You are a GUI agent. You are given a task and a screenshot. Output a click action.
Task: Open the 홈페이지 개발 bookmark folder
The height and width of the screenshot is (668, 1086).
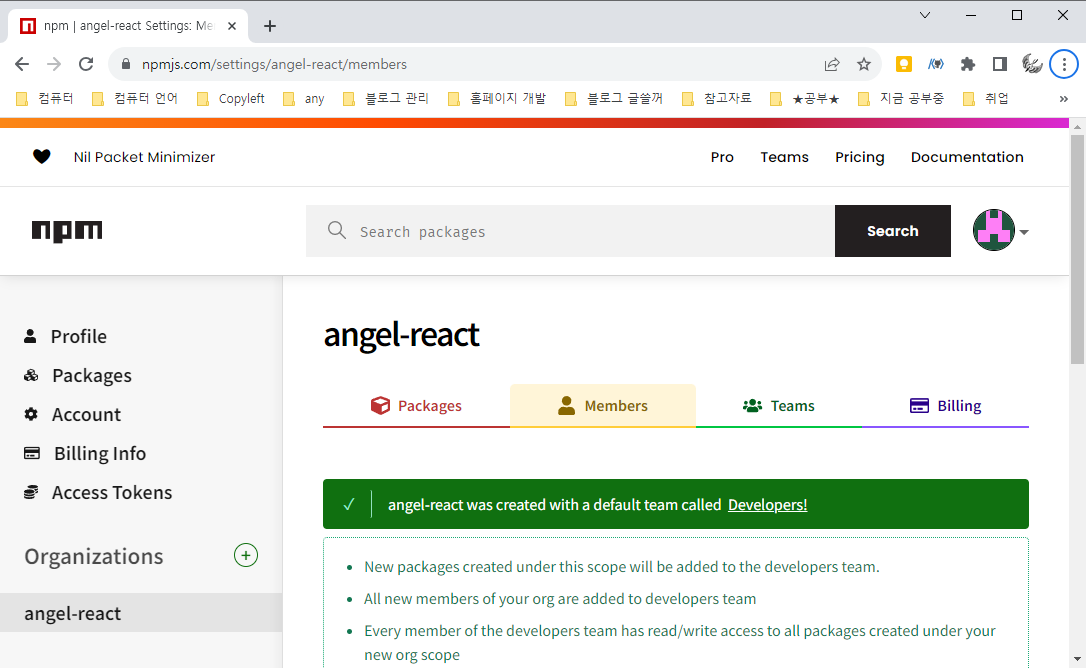[x=497, y=99]
